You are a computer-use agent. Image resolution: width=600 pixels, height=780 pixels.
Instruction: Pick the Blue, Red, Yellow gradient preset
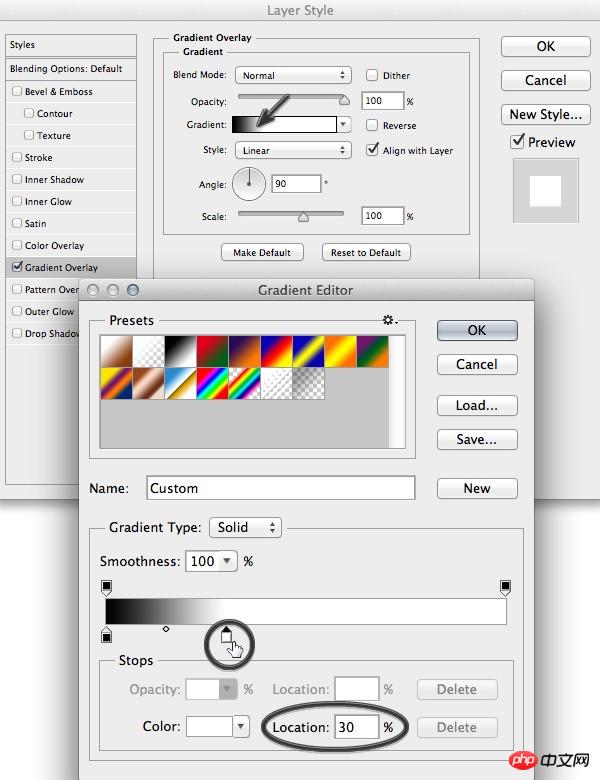point(277,352)
